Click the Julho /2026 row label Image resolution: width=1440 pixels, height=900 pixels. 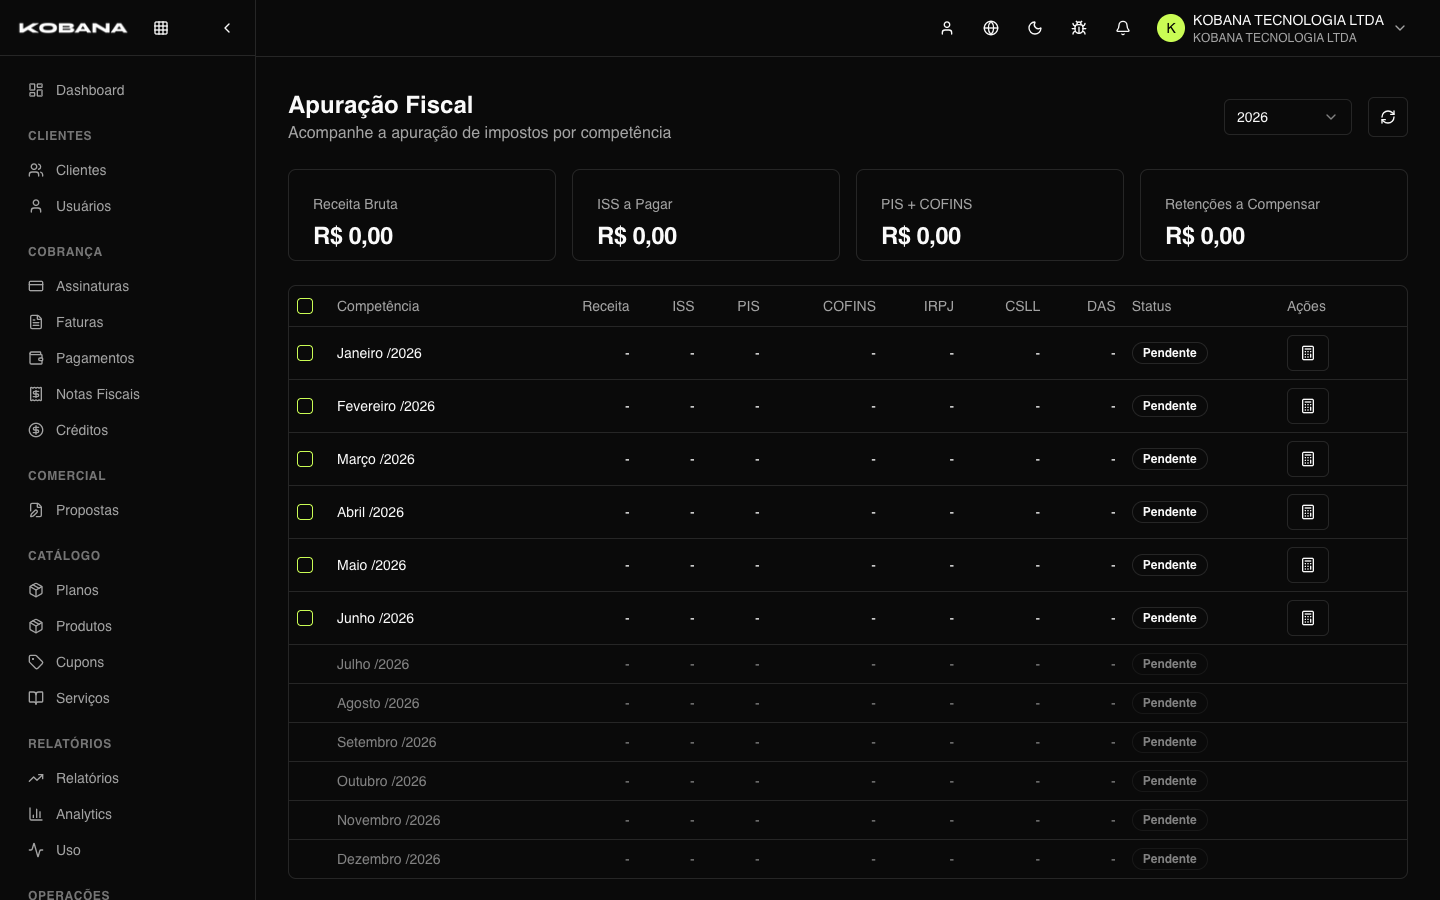tap(373, 664)
